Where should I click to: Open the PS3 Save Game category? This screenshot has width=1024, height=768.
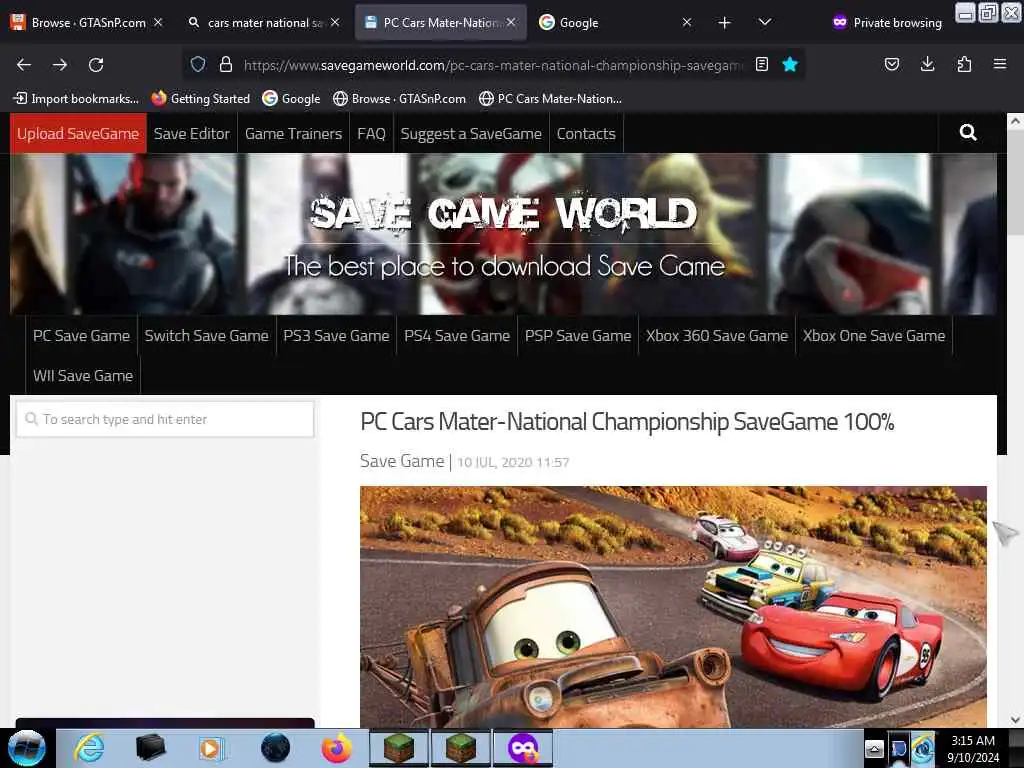click(336, 336)
